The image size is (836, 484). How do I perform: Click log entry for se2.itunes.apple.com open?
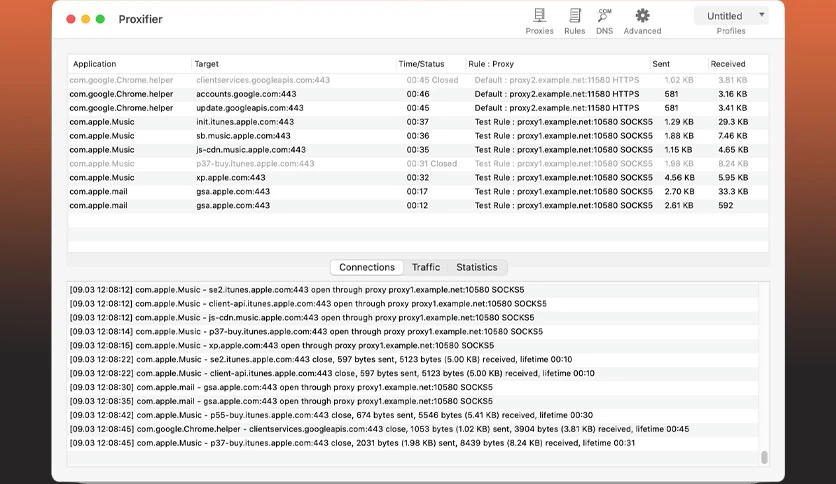coord(413,289)
